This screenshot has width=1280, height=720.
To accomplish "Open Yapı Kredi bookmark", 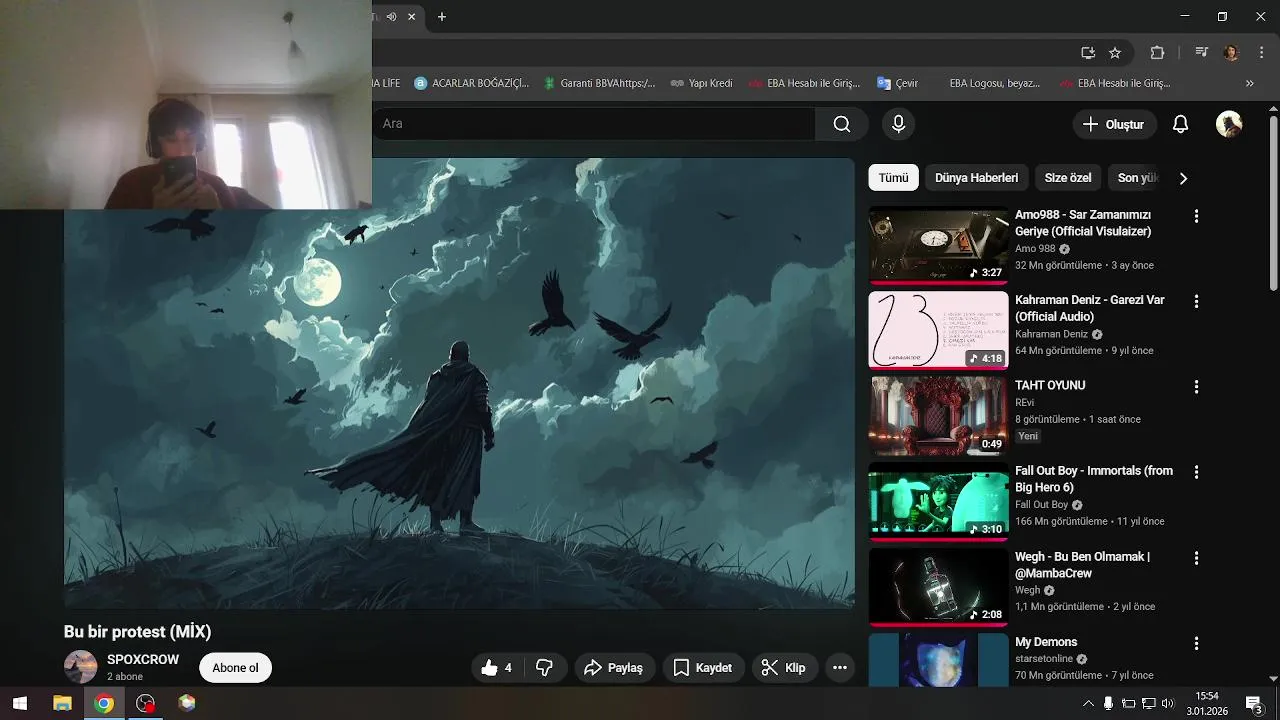I will pos(701,83).
